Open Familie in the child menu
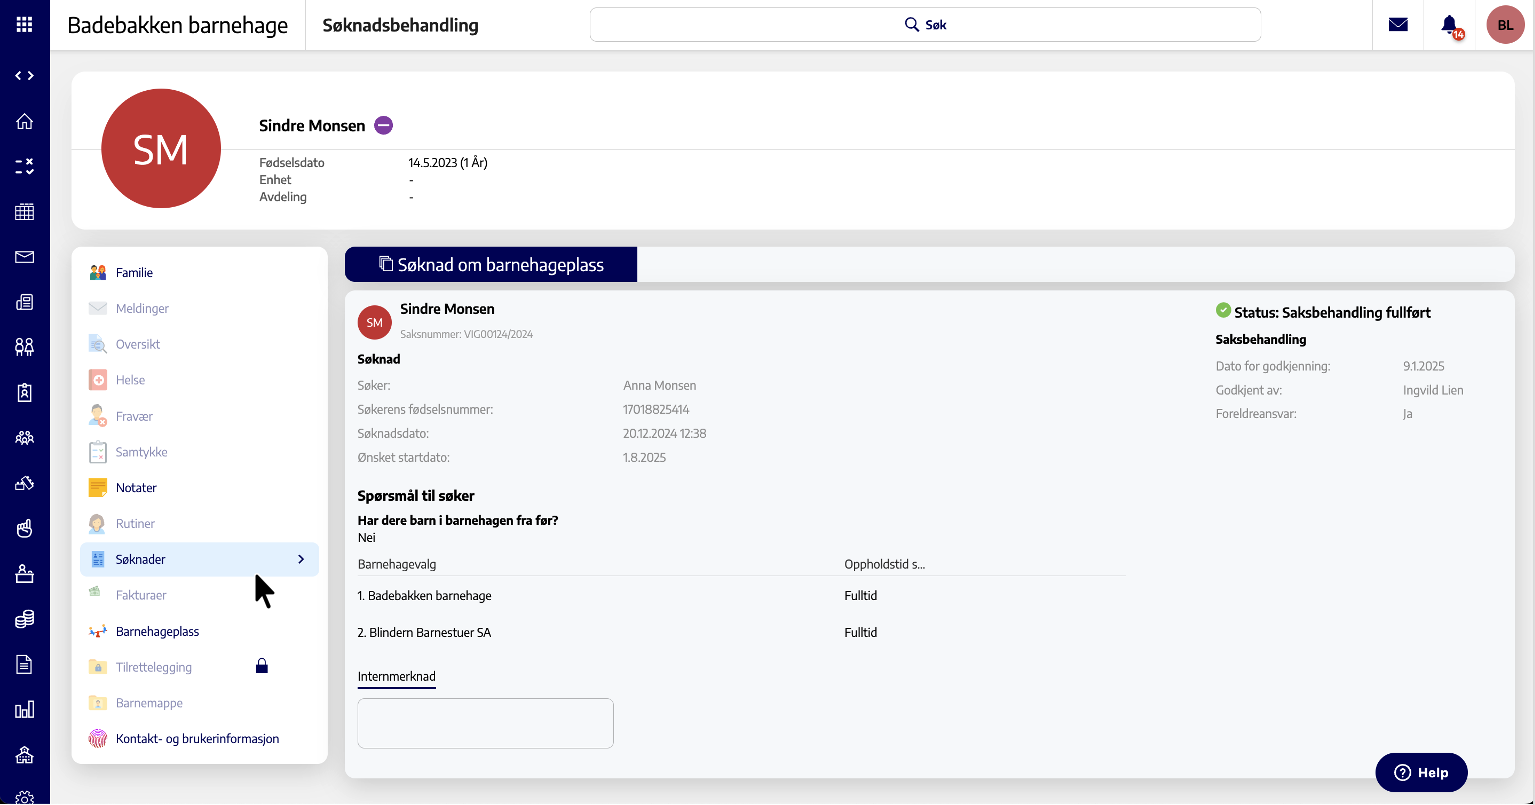The image size is (1535, 805). click(x=134, y=273)
